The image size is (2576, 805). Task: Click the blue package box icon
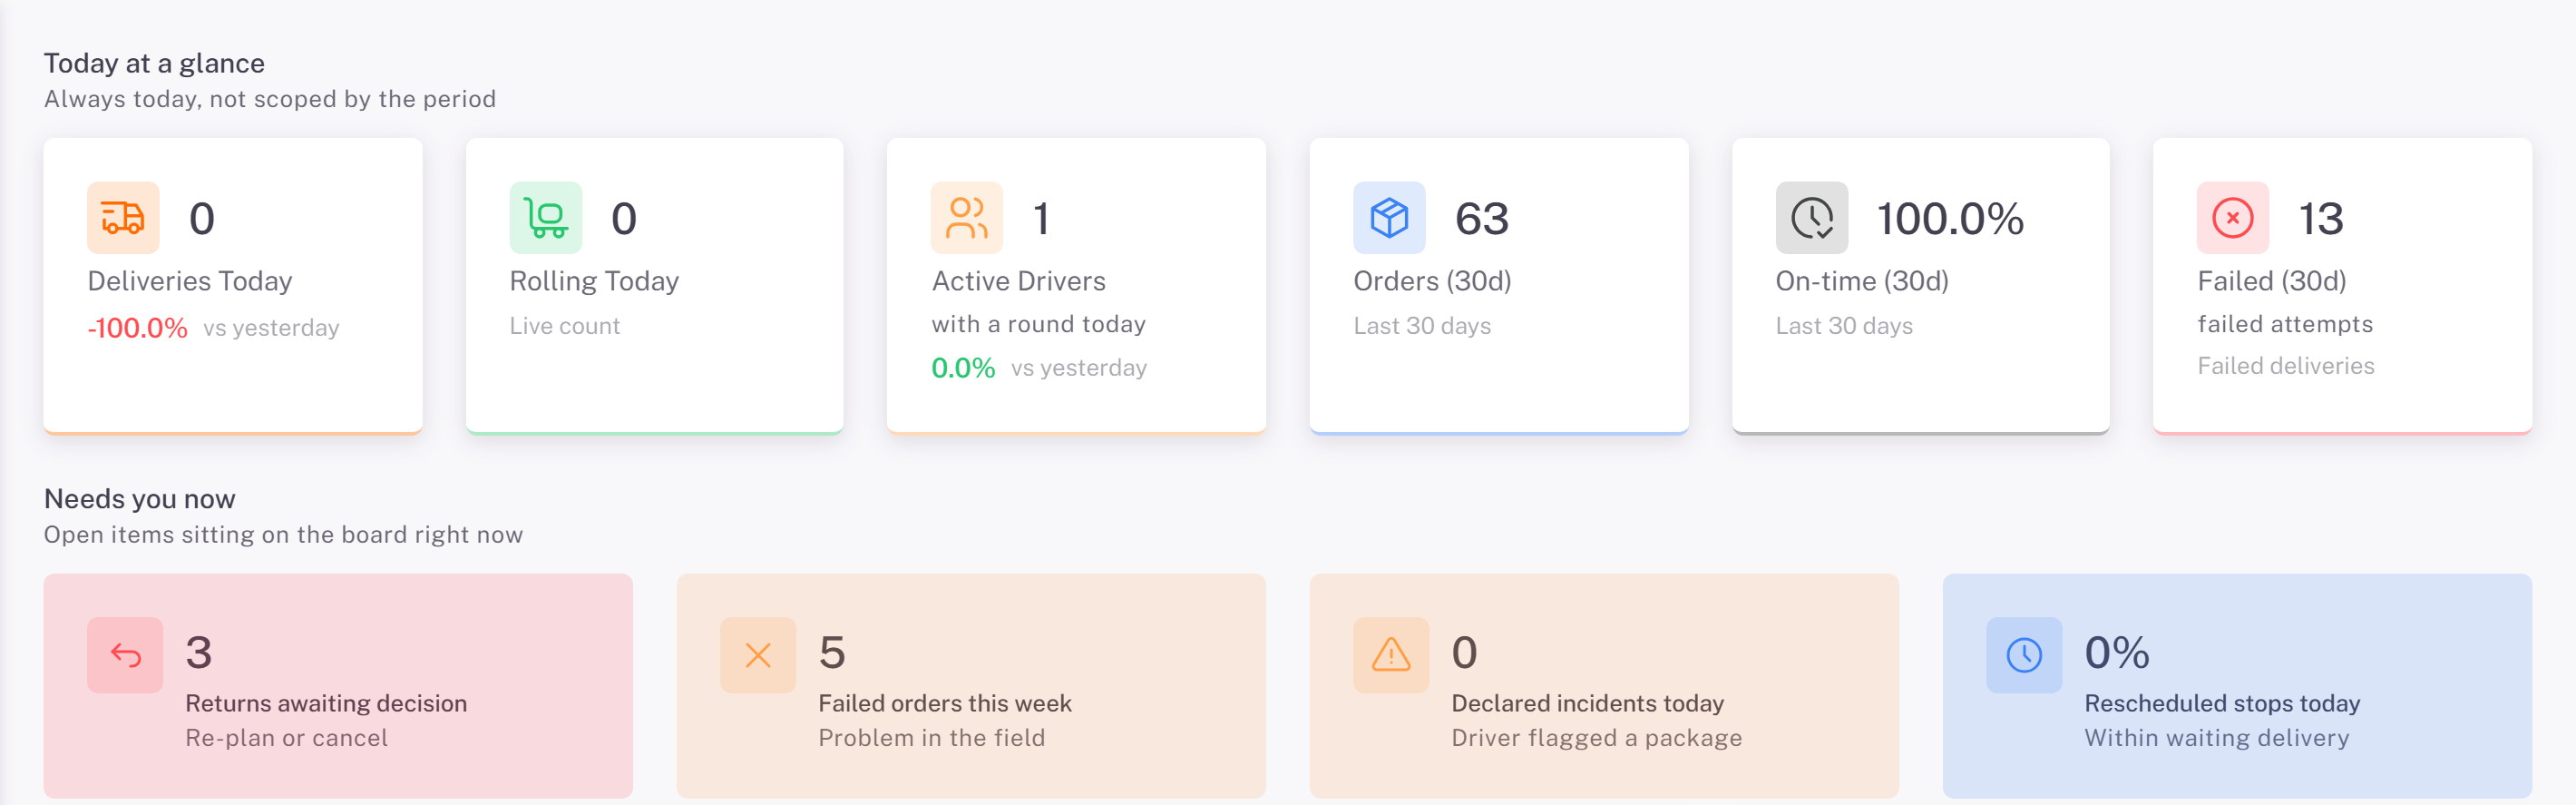point(1389,217)
